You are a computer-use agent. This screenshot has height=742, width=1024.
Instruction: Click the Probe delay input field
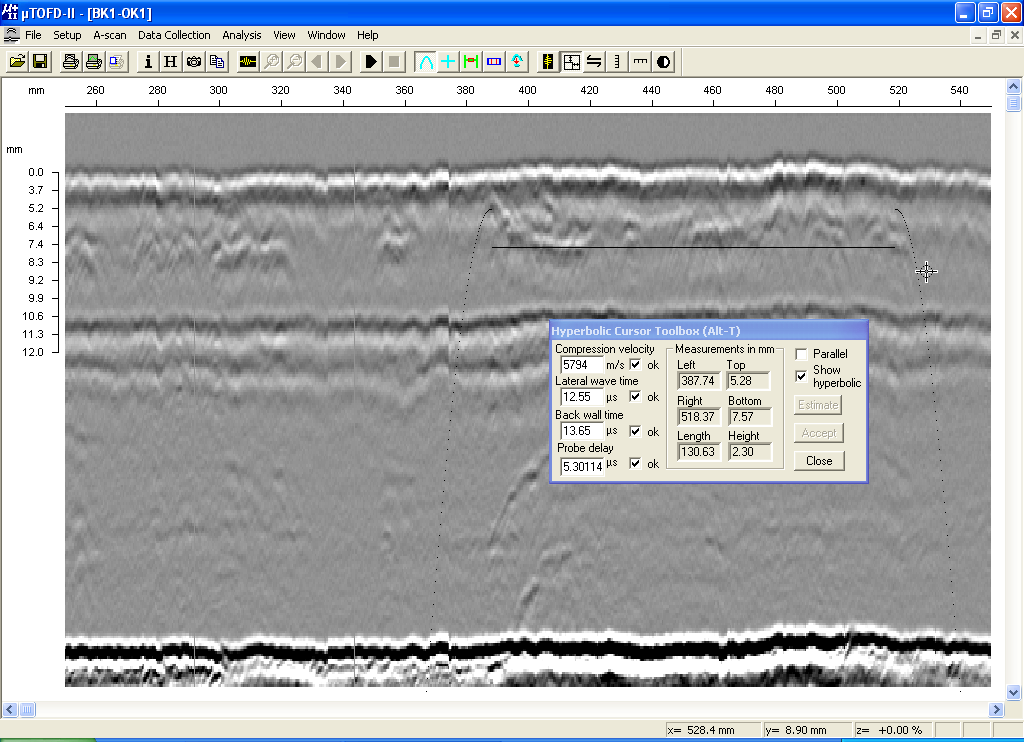point(583,466)
